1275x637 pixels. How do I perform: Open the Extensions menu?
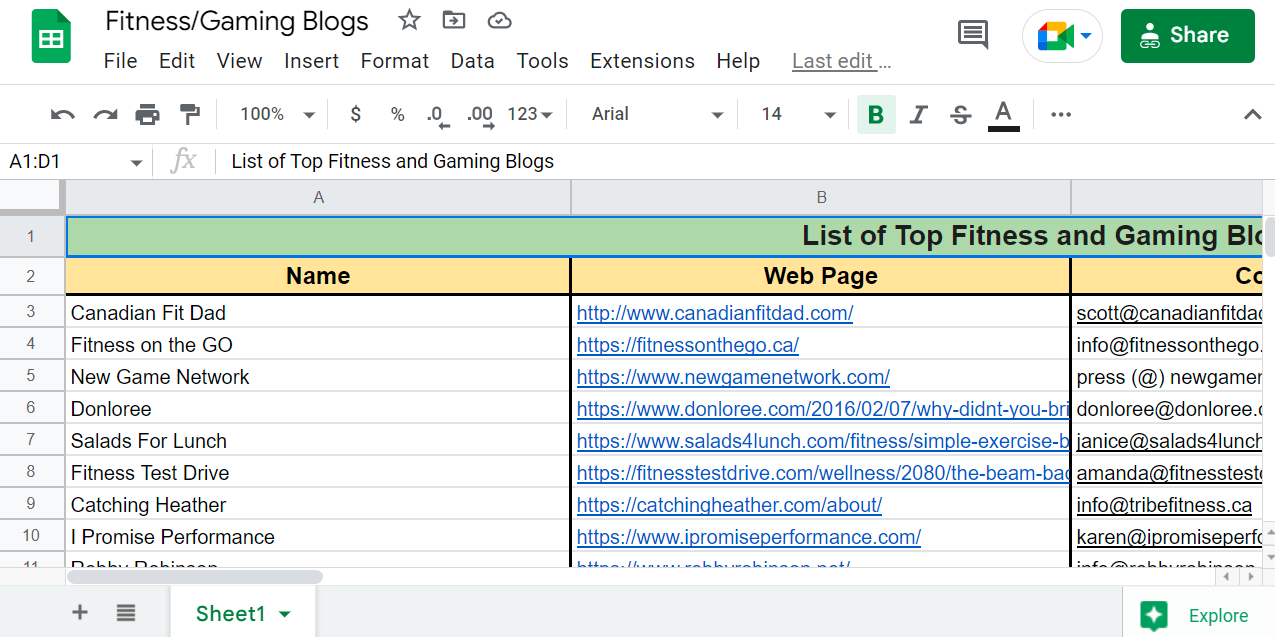pos(642,61)
